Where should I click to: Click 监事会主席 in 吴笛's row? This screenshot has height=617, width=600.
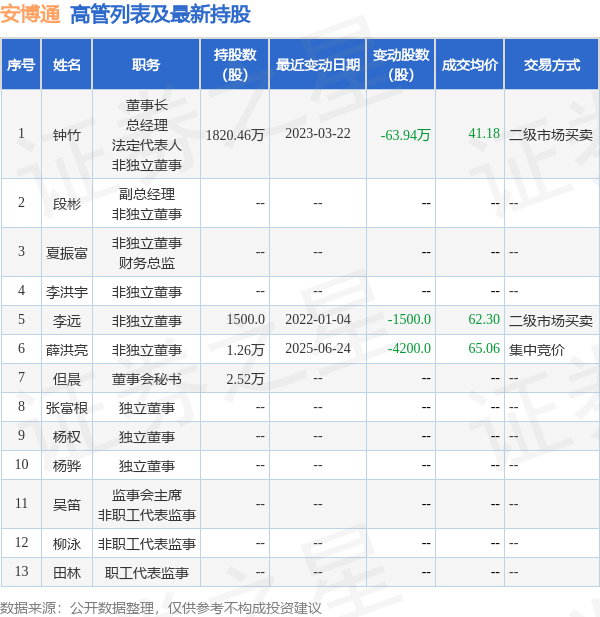pos(146,495)
